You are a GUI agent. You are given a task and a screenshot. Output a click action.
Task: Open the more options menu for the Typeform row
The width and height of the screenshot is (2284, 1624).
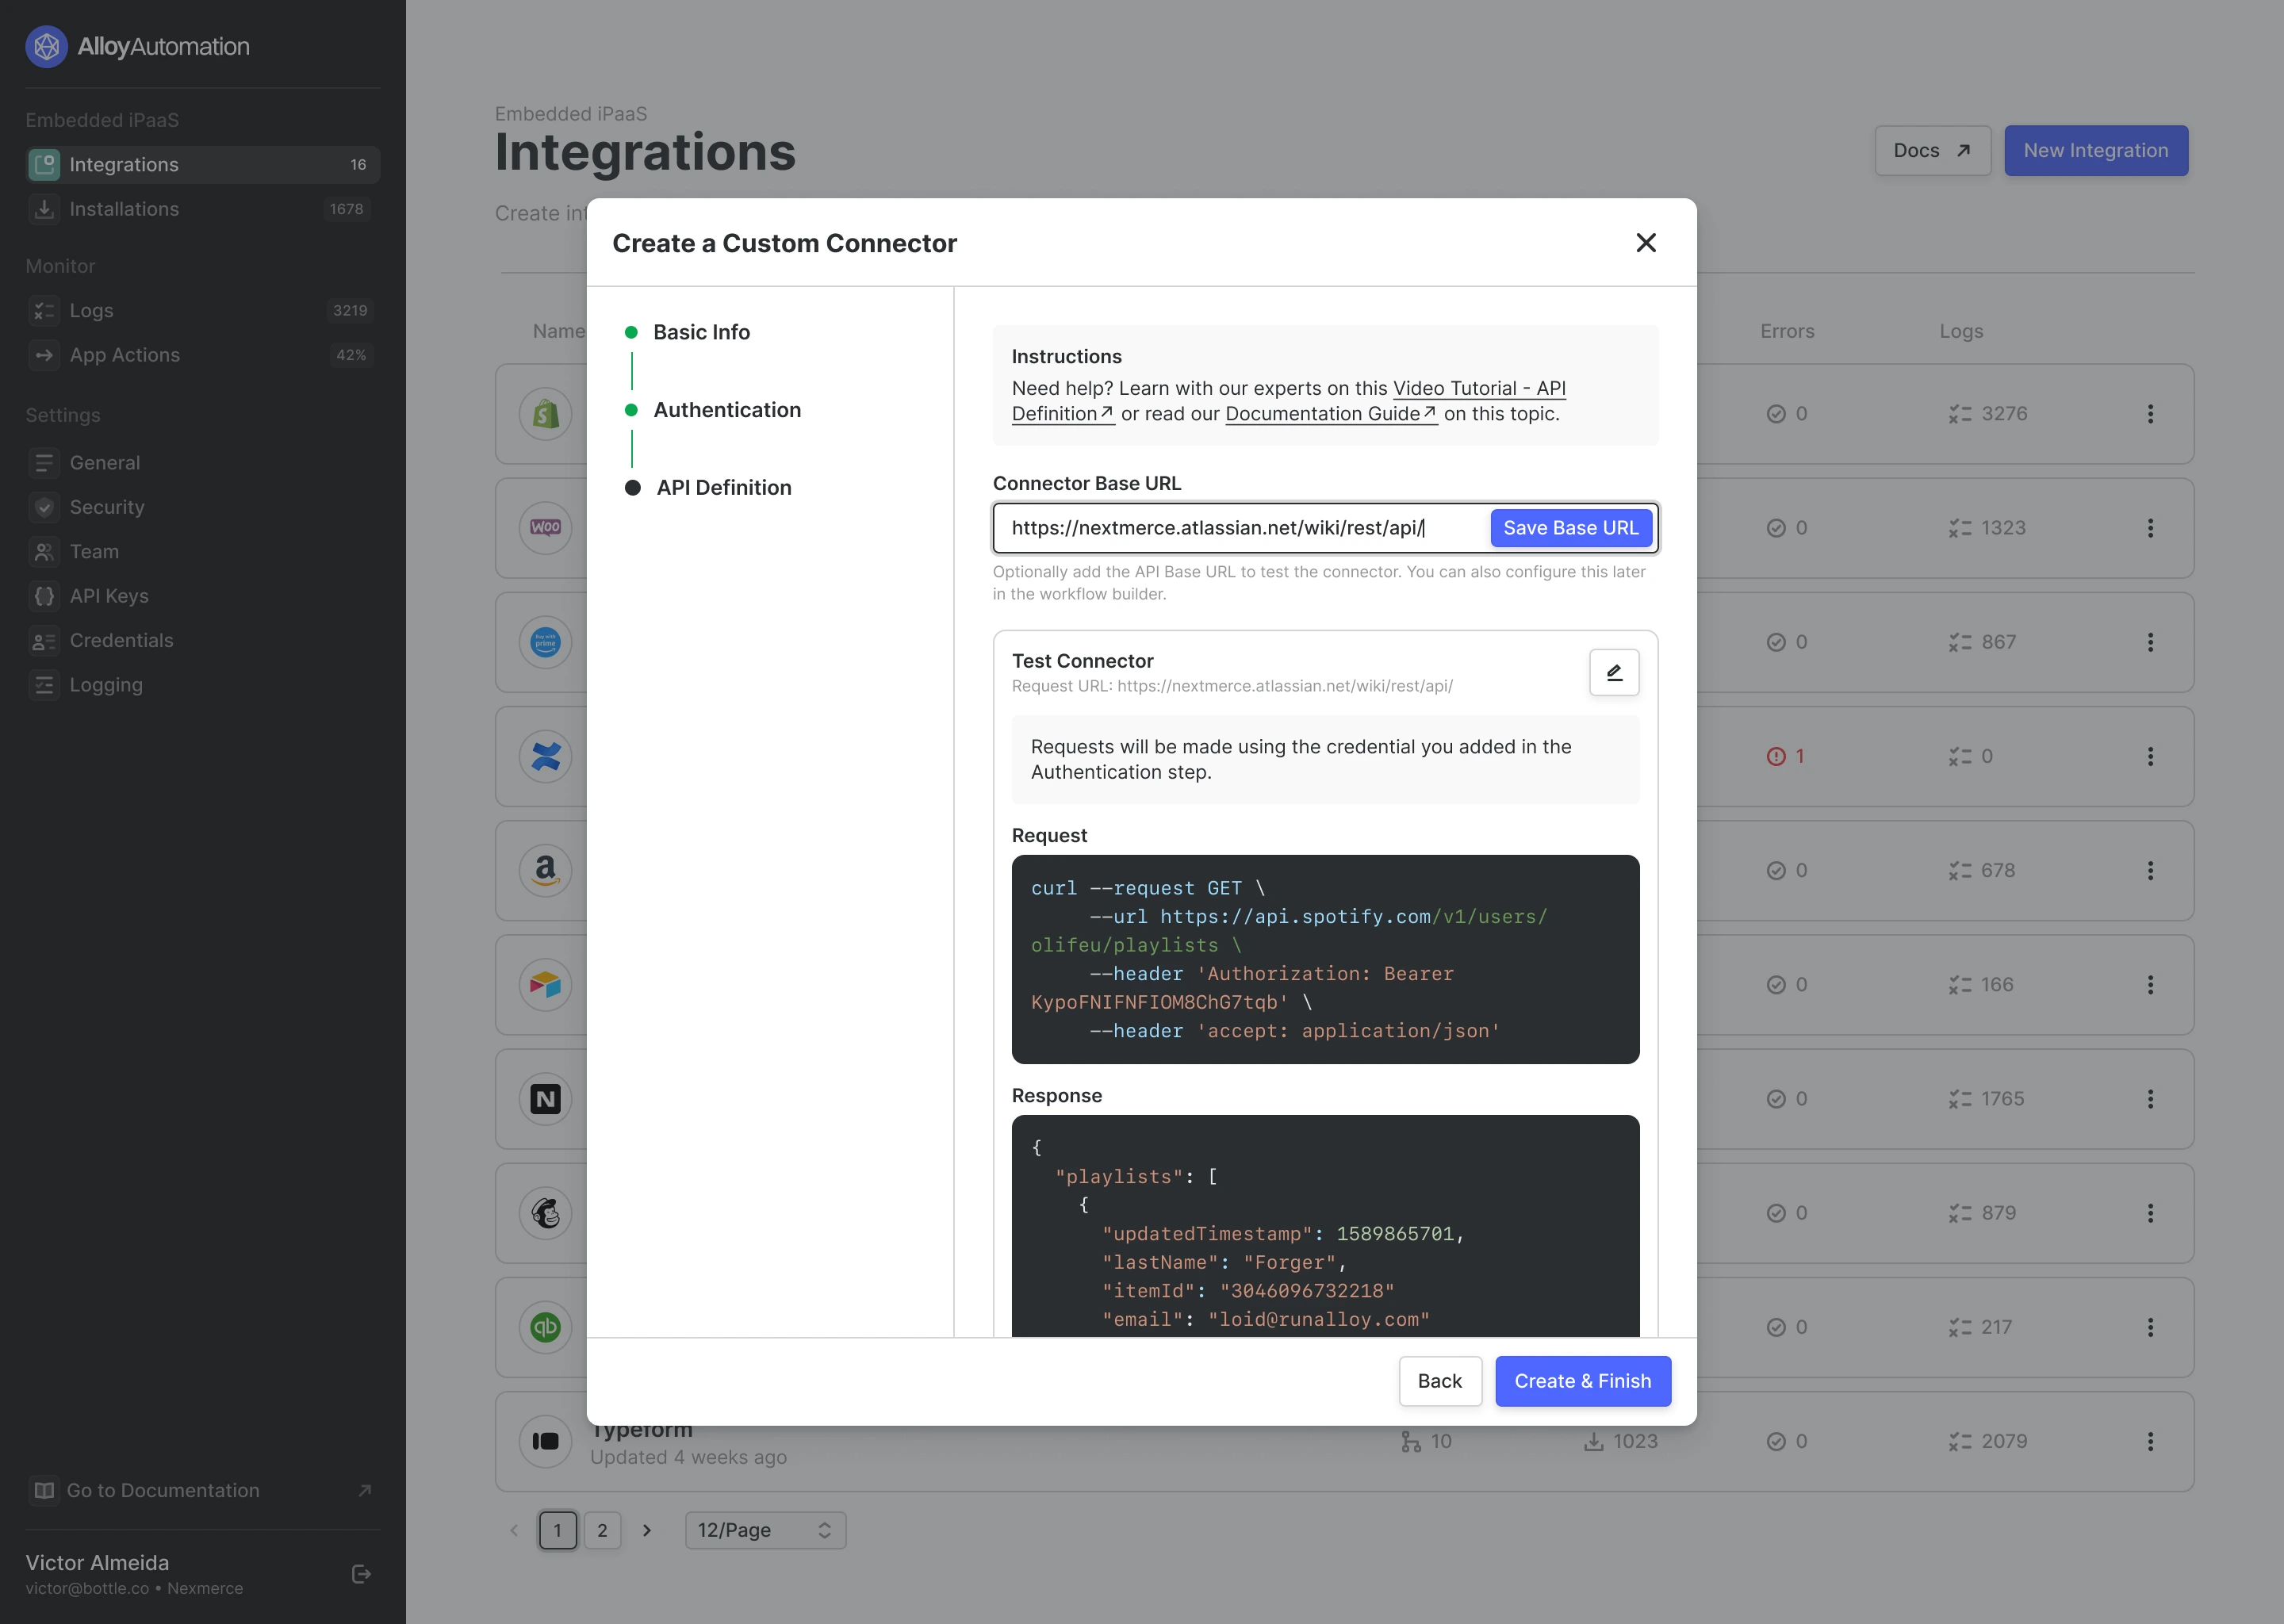point(2150,1441)
